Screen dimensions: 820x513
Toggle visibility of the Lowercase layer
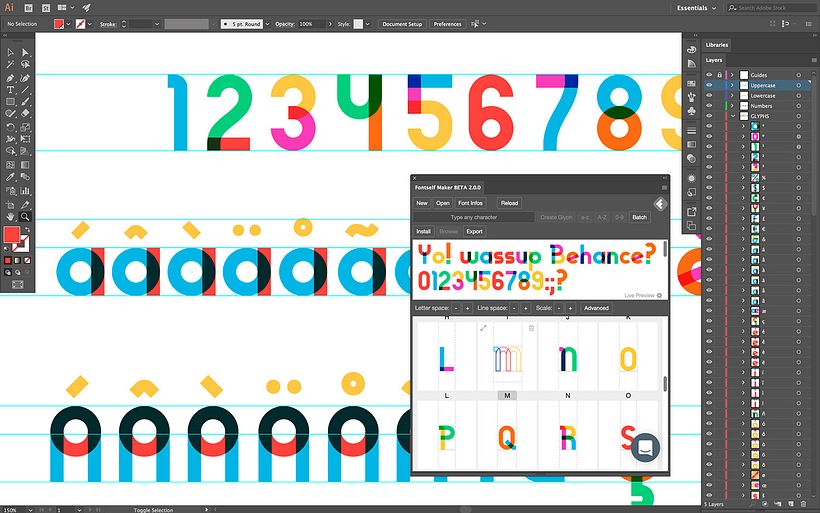coord(709,96)
